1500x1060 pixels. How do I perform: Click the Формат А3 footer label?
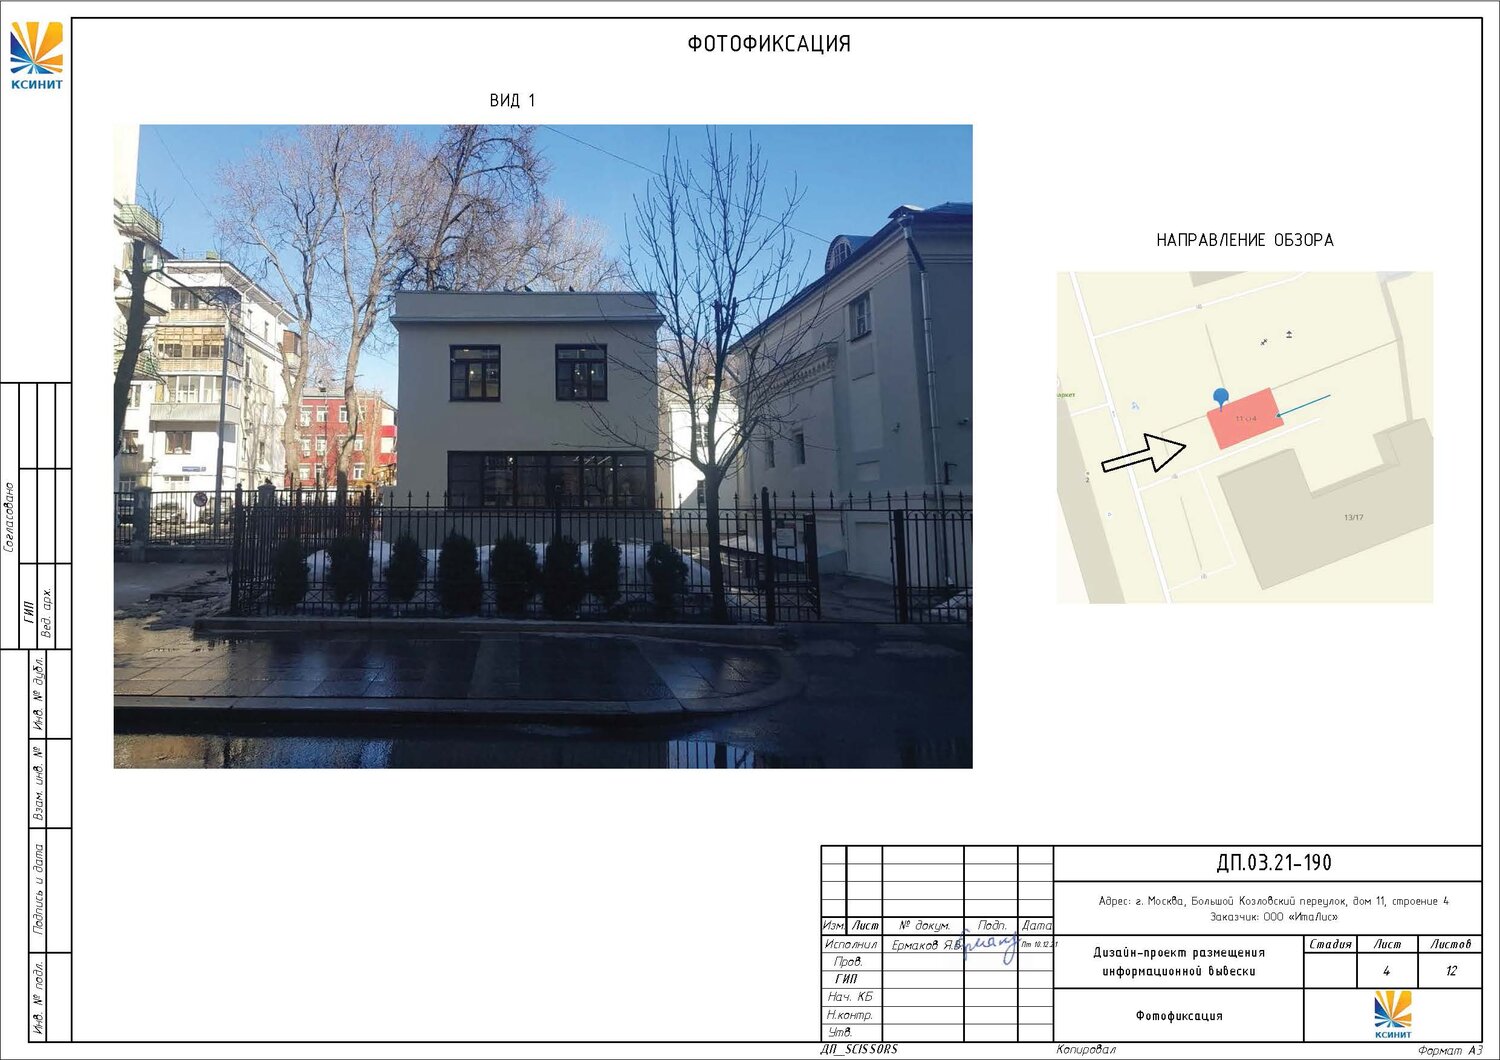[1450, 1051]
